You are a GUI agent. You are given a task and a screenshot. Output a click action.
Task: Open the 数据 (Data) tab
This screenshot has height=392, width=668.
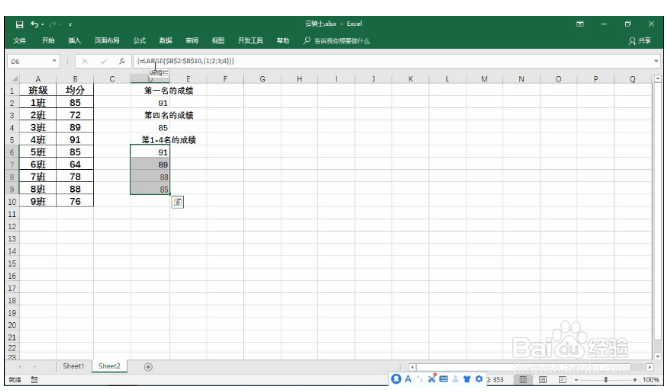pyautogui.click(x=166, y=40)
